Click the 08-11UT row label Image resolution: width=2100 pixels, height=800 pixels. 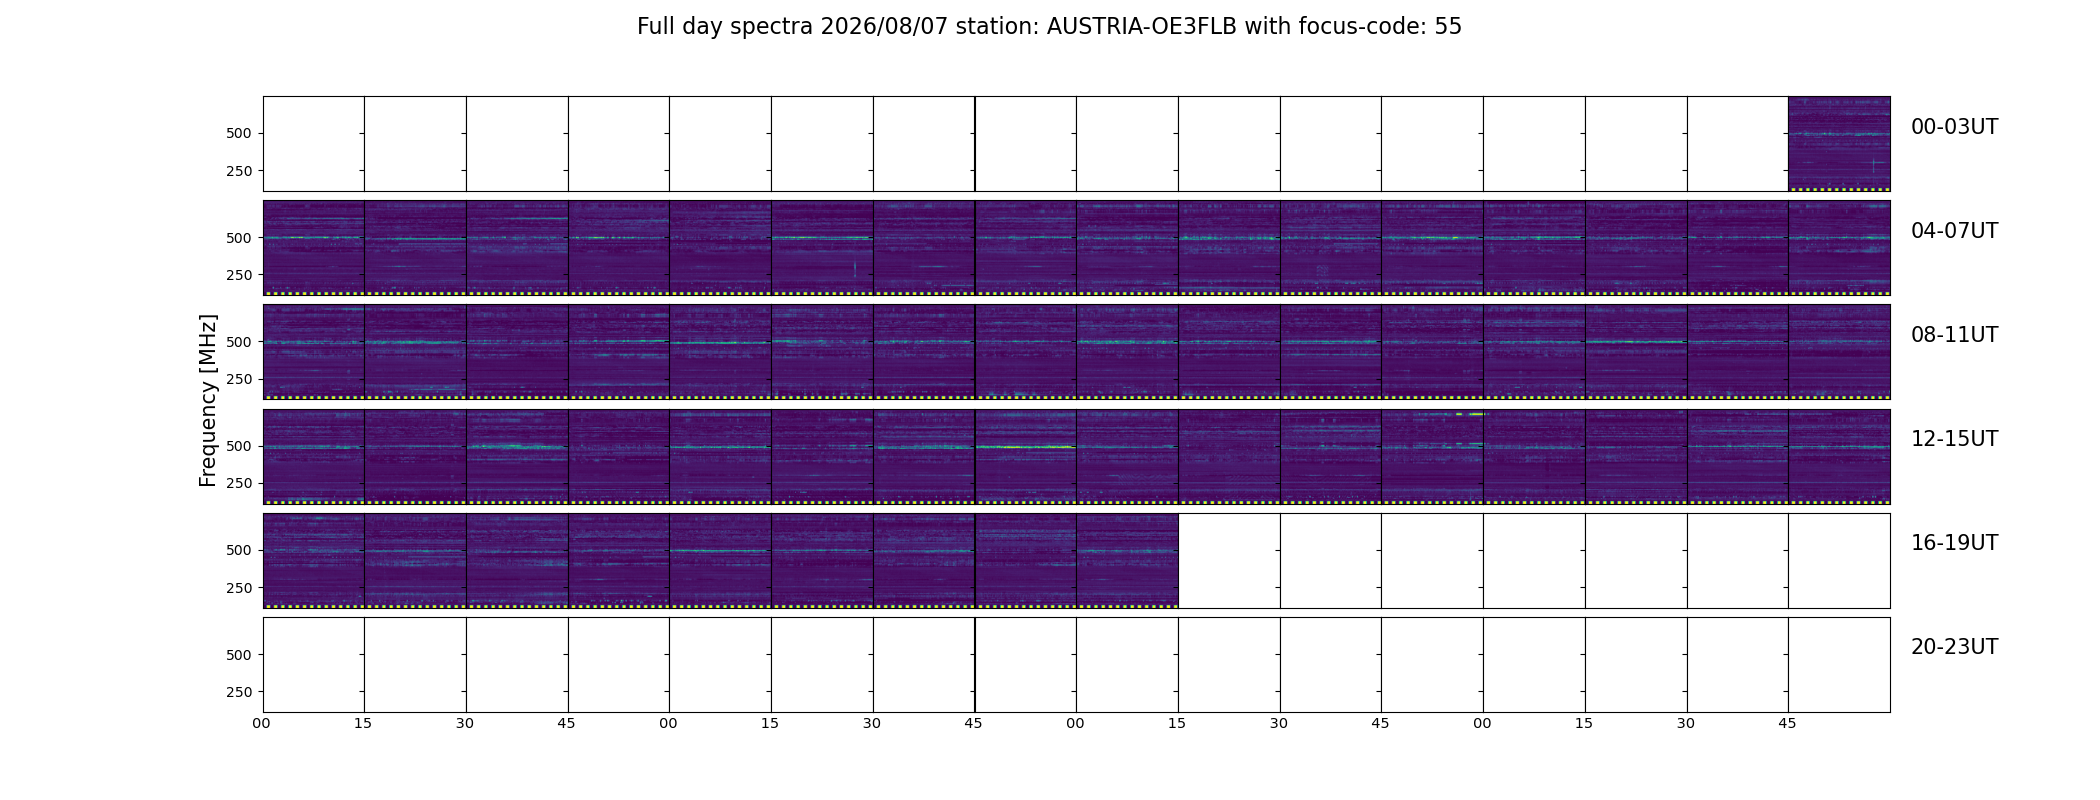point(1954,335)
